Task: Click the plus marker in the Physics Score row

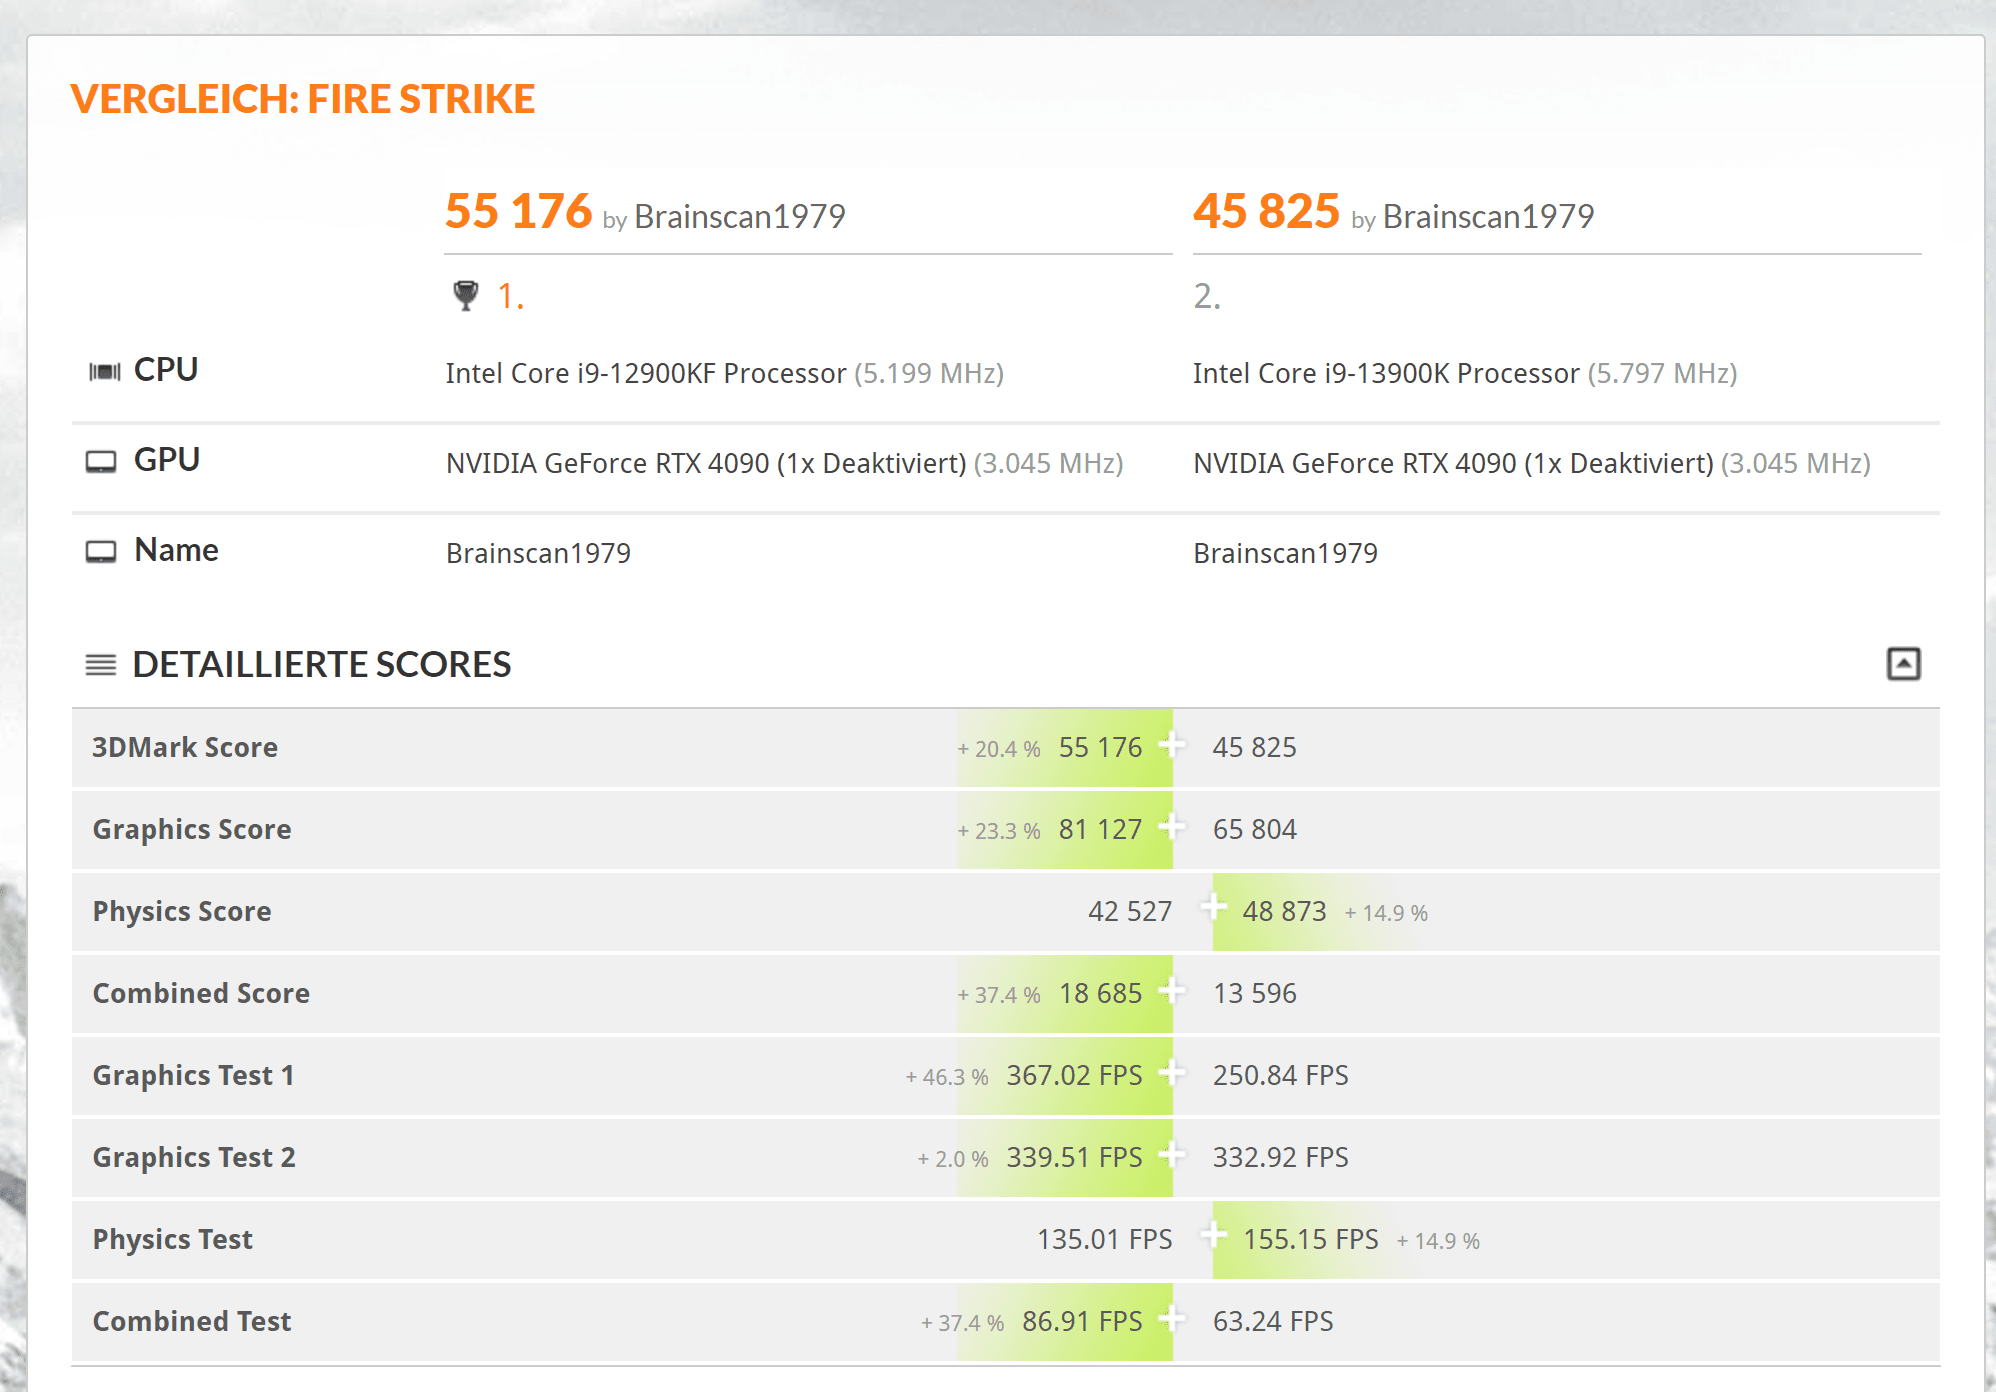Action: click(1213, 907)
